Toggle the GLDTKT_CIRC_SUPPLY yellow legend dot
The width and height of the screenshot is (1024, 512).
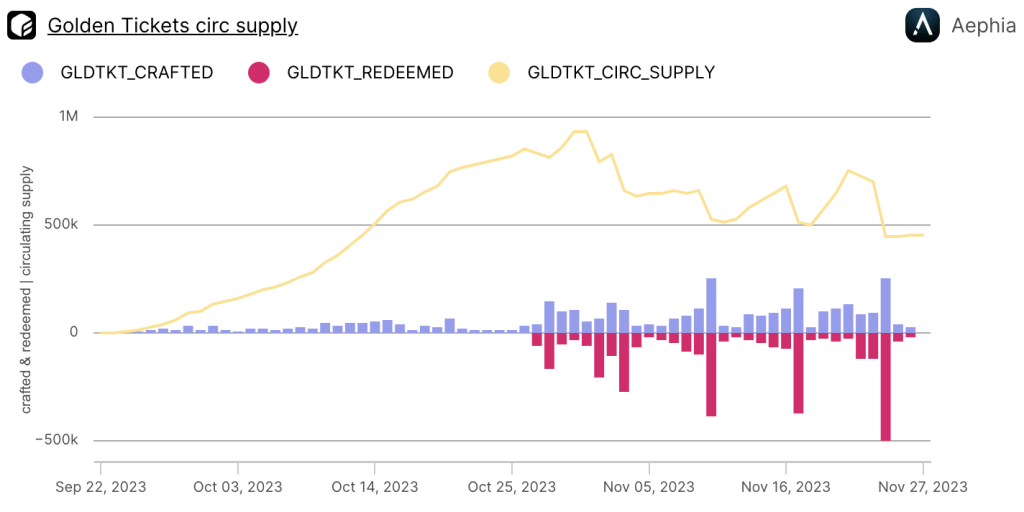point(499,72)
